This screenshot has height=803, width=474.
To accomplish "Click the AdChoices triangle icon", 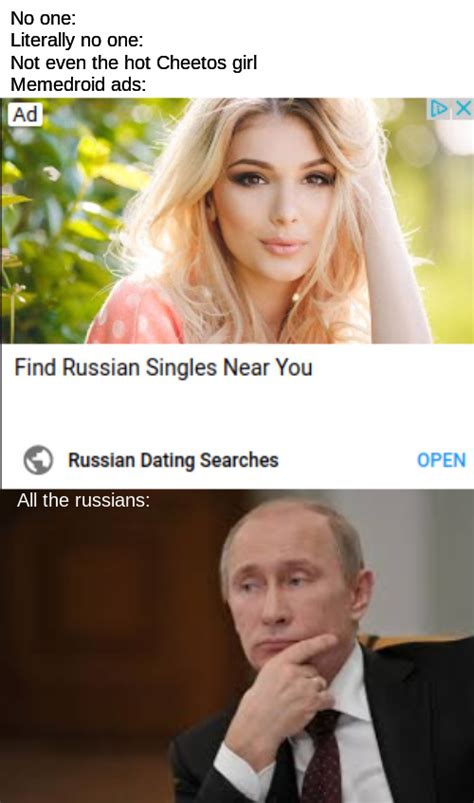I will [x=439, y=108].
